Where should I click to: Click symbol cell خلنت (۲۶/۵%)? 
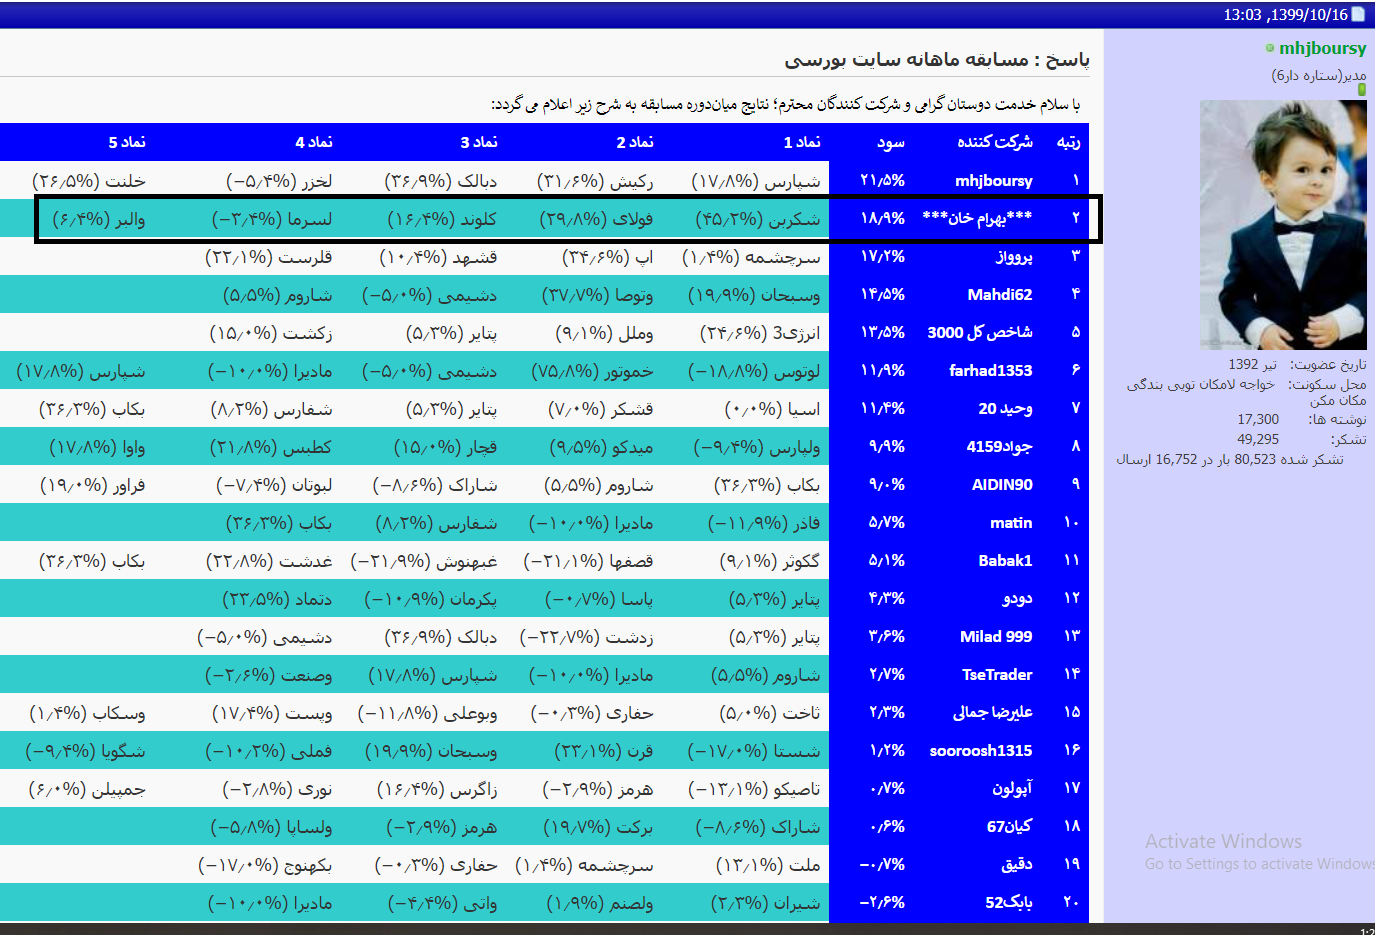click(x=89, y=181)
